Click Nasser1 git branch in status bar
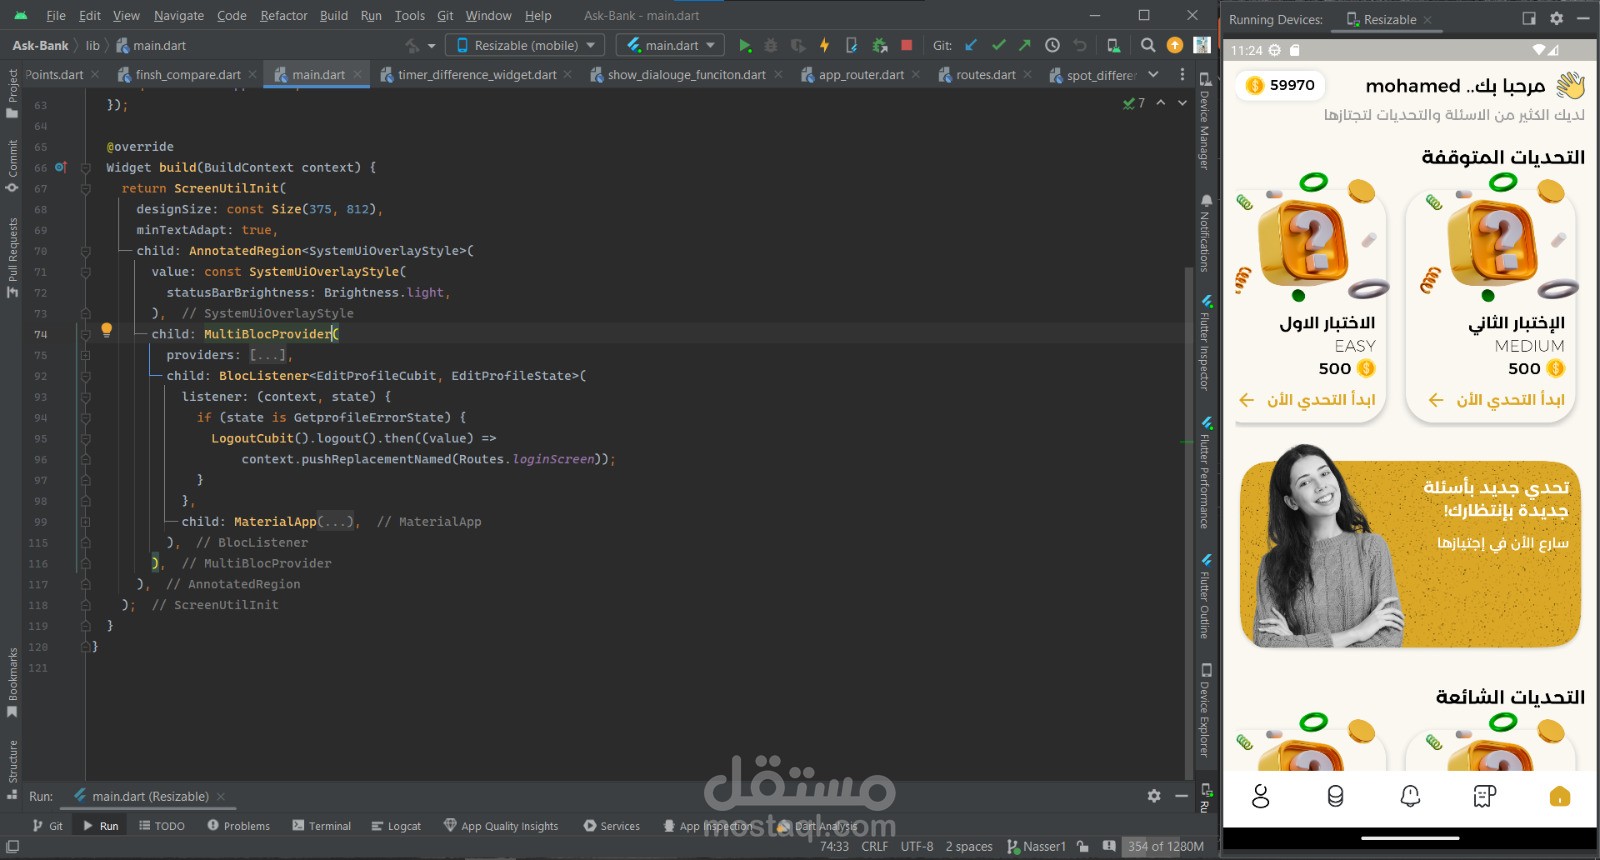The width and height of the screenshot is (1600, 860). [1037, 846]
